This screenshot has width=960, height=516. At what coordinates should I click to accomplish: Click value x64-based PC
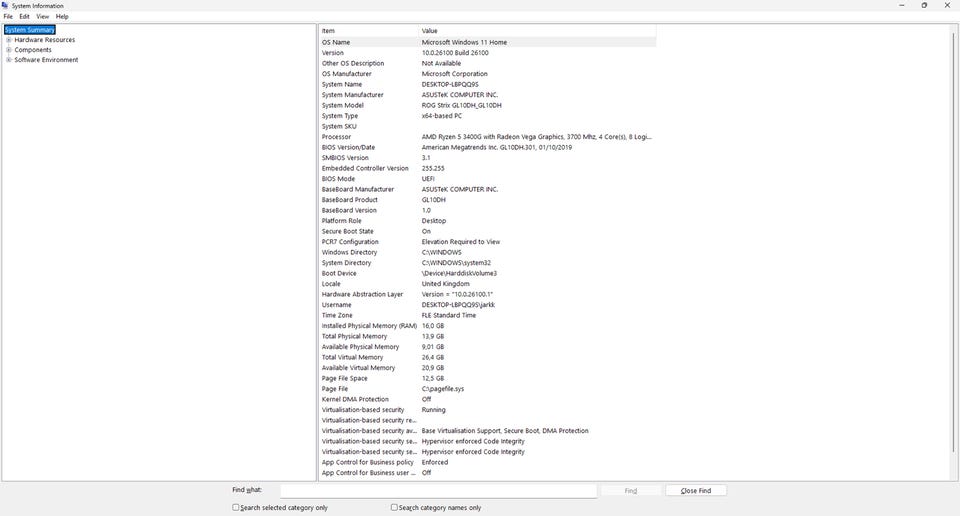[x=441, y=116]
